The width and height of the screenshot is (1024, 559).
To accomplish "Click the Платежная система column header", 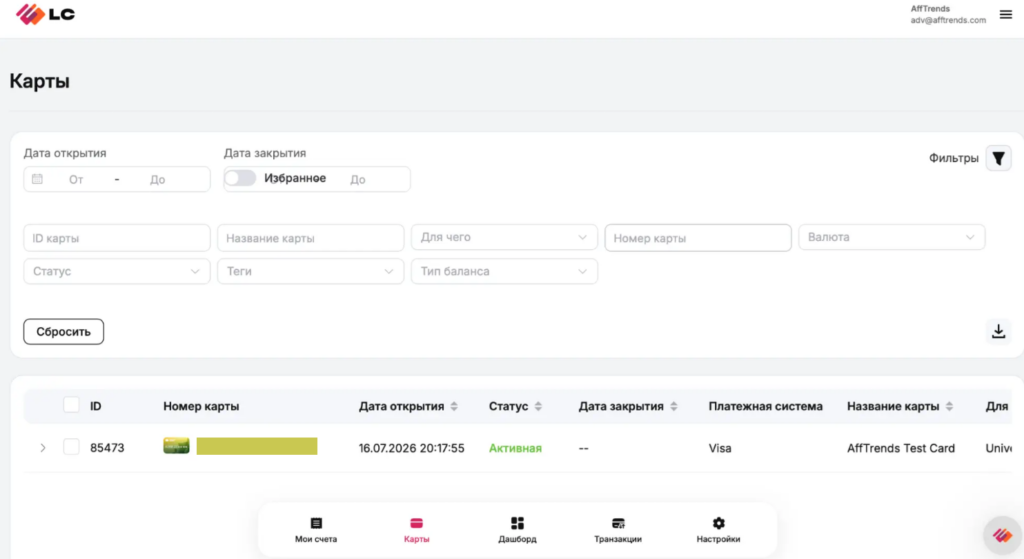I will tap(765, 406).
